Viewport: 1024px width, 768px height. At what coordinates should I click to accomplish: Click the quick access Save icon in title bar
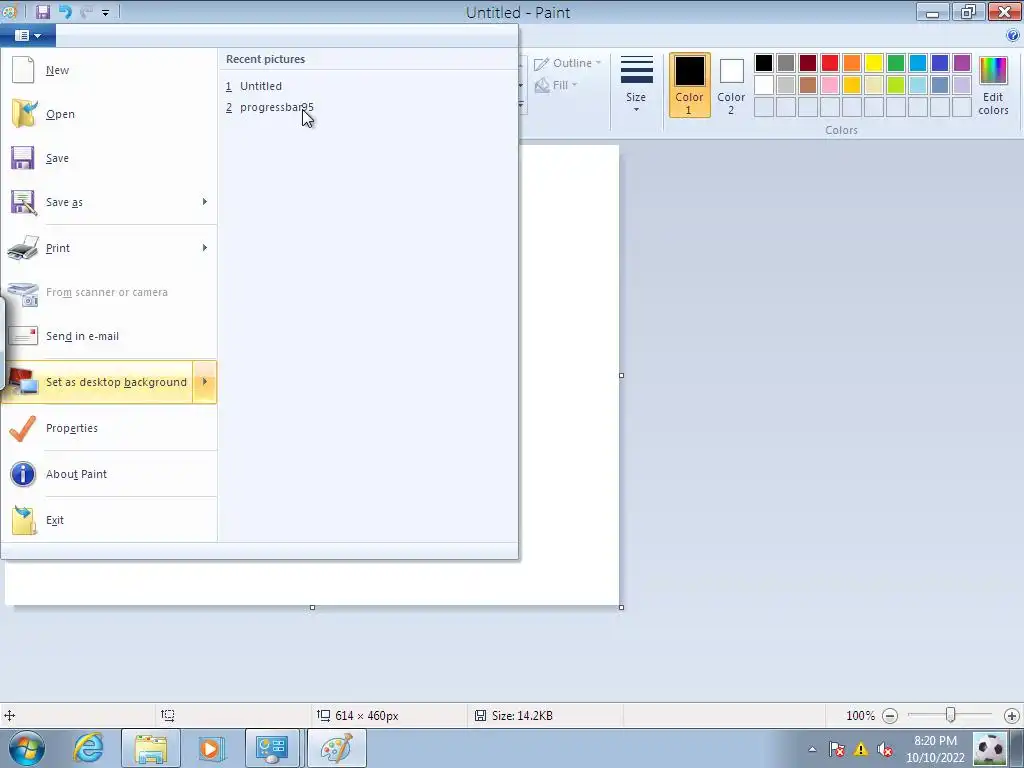coord(43,12)
